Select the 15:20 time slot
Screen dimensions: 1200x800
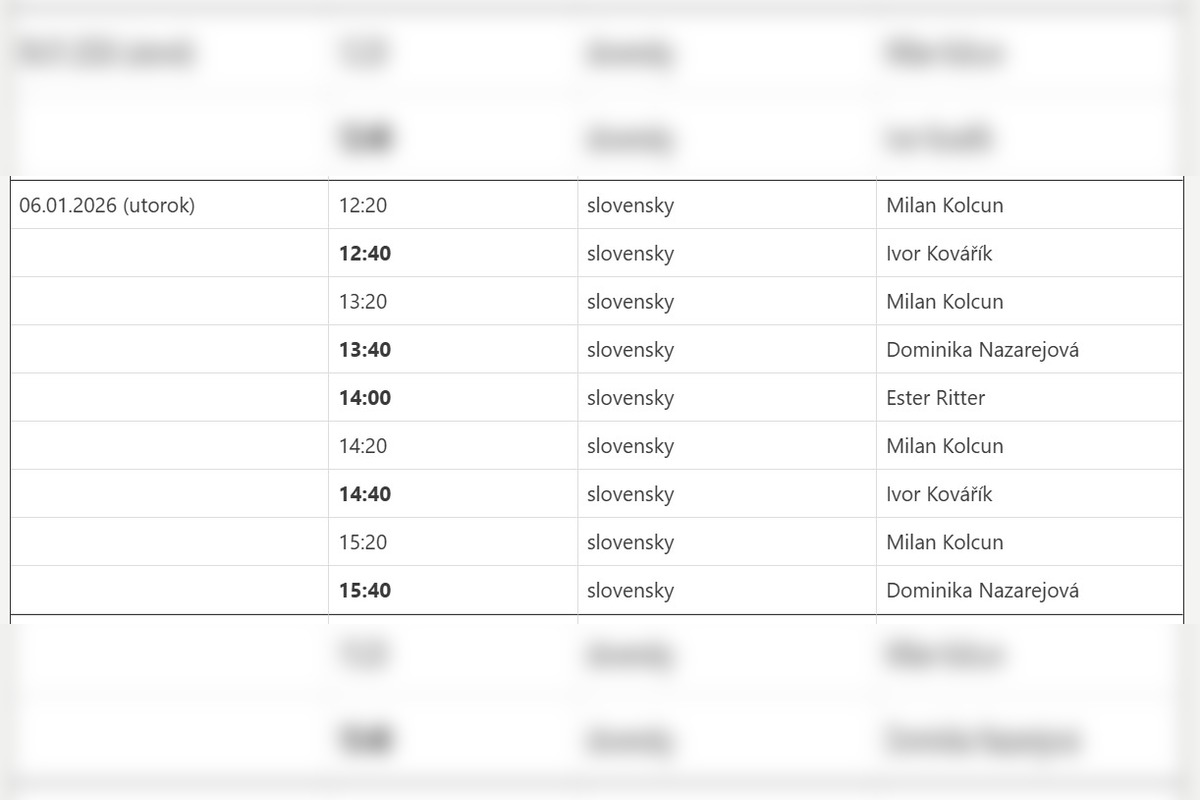pos(363,542)
